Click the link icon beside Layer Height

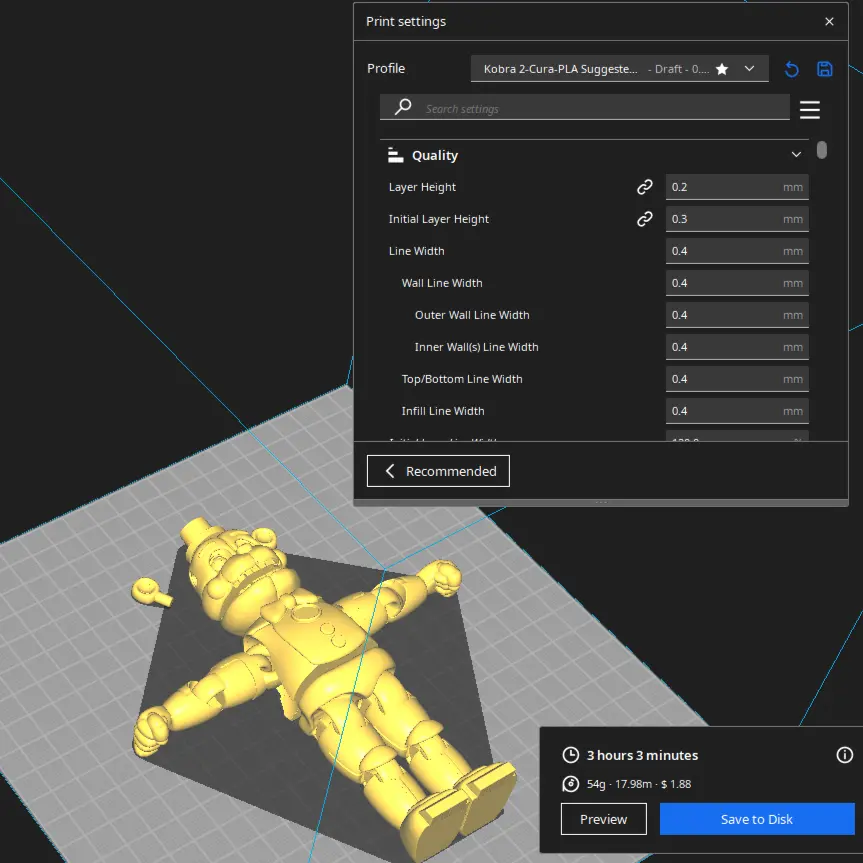(644, 187)
